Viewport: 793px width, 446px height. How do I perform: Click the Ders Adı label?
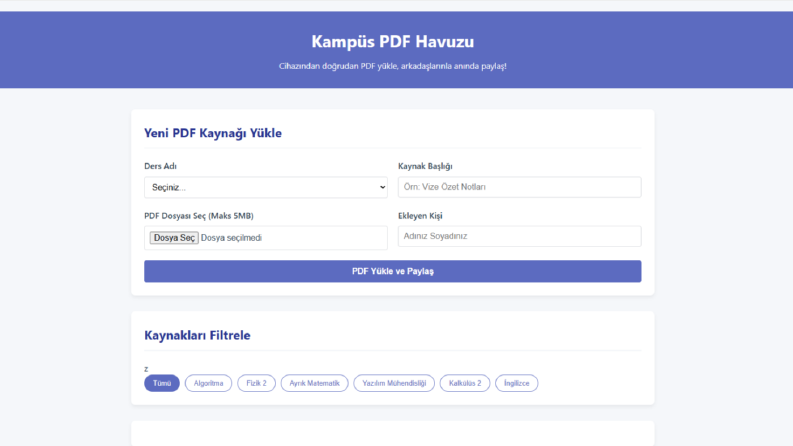pos(160,166)
